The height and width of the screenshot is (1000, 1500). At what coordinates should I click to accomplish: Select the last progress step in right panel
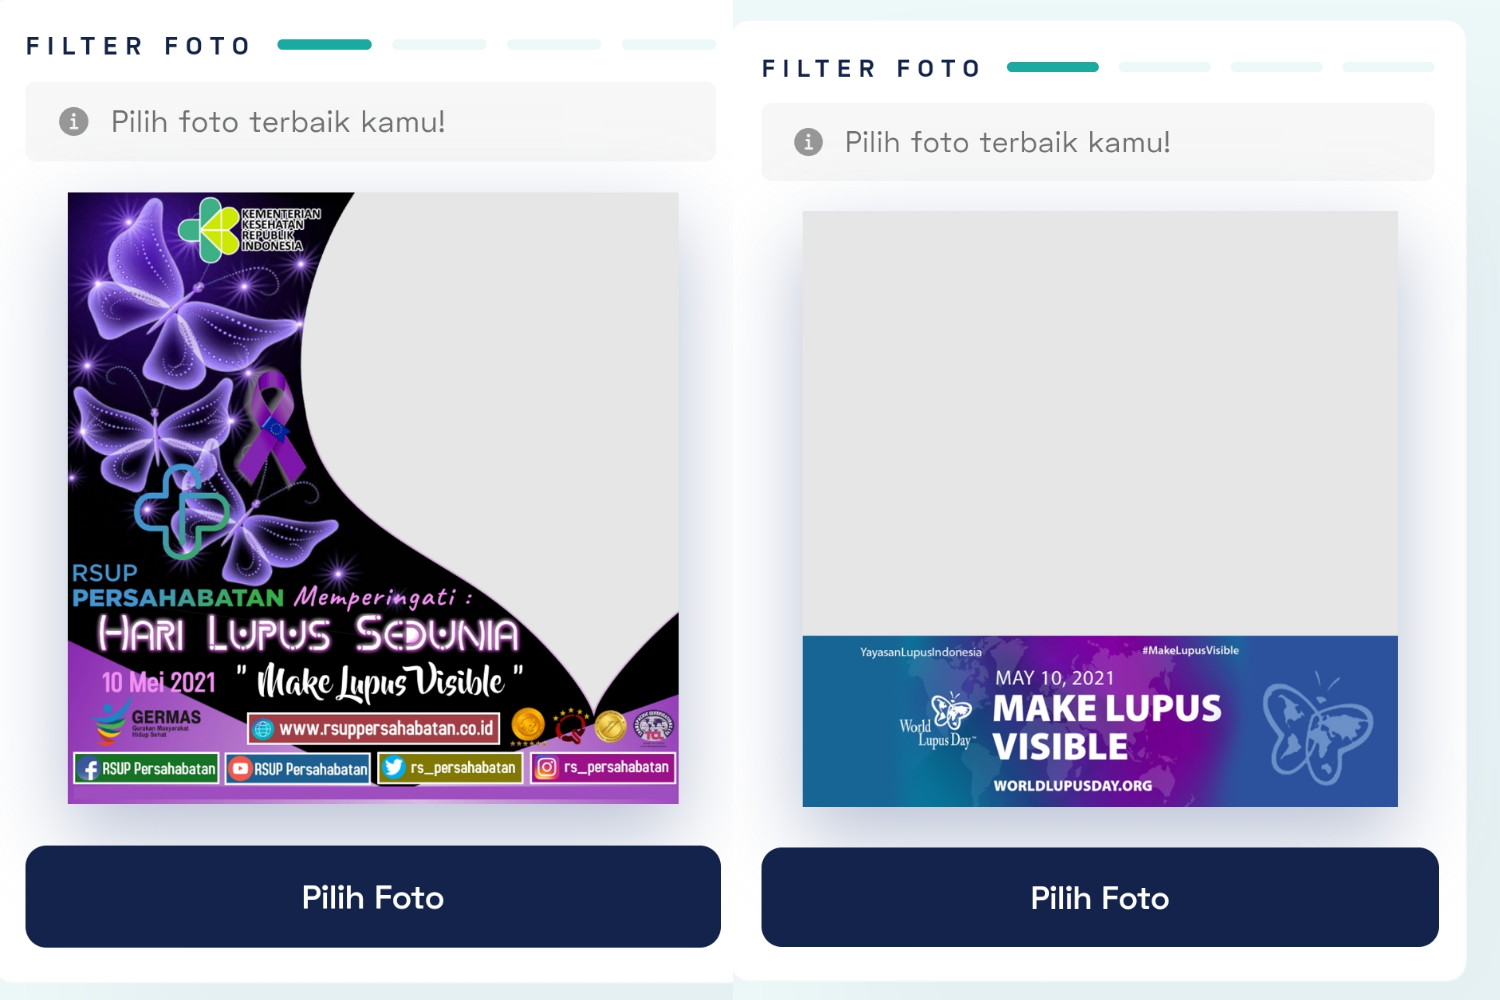pyautogui.click(x=1388, y=67)
